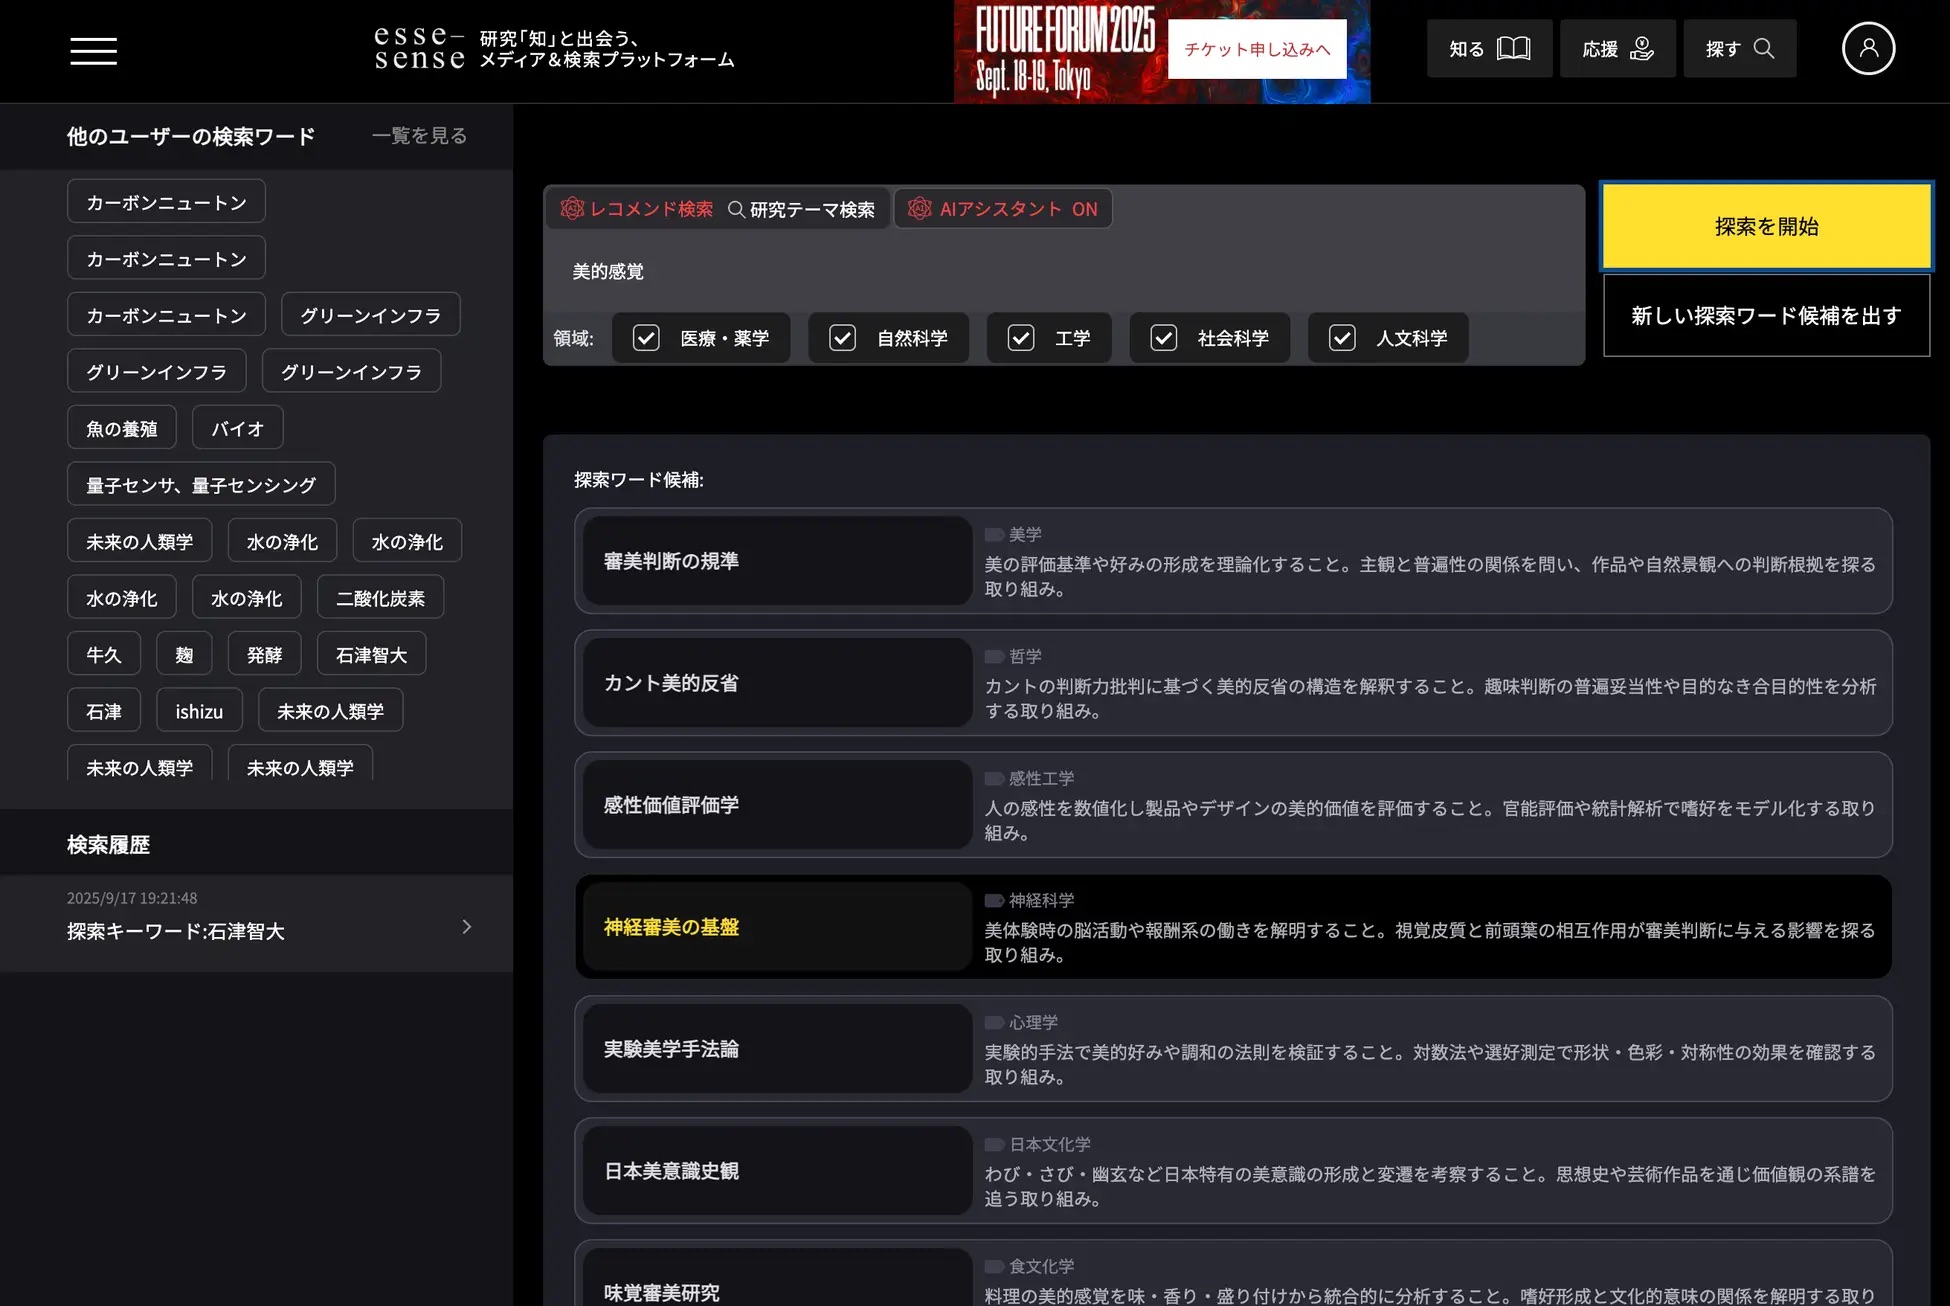Open the hamburger menu
Image resolution: width=1950 pixels, height=1306 pixels.
pyautogui.click(x=93, y=50)
